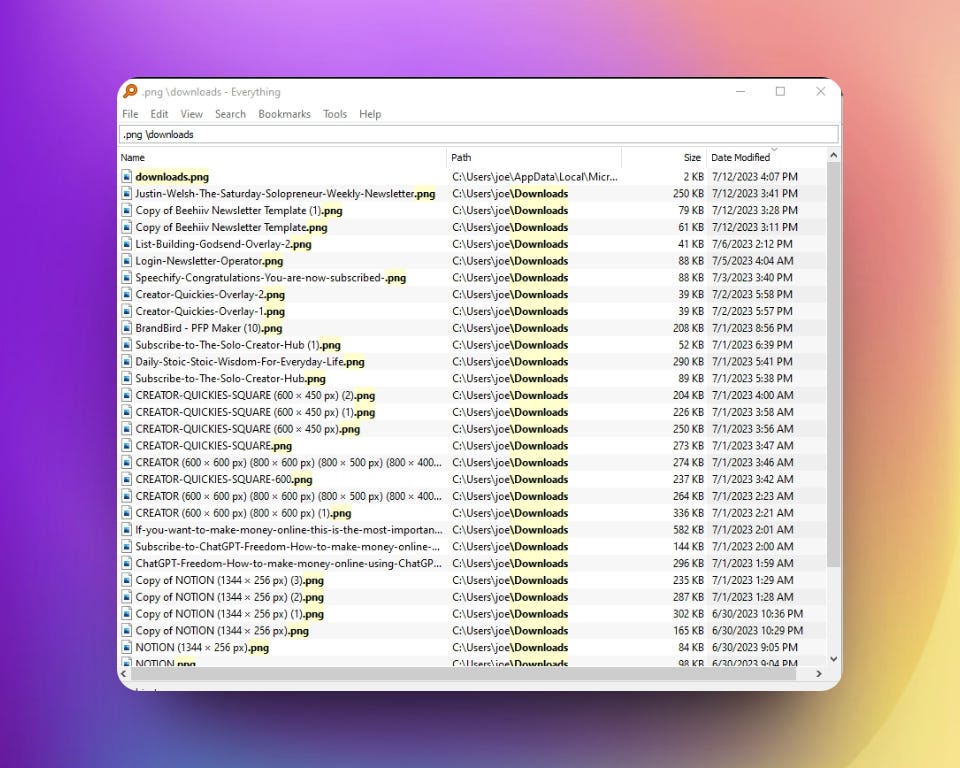Click horizontal scrollbar left arrow

coord(124,674)
